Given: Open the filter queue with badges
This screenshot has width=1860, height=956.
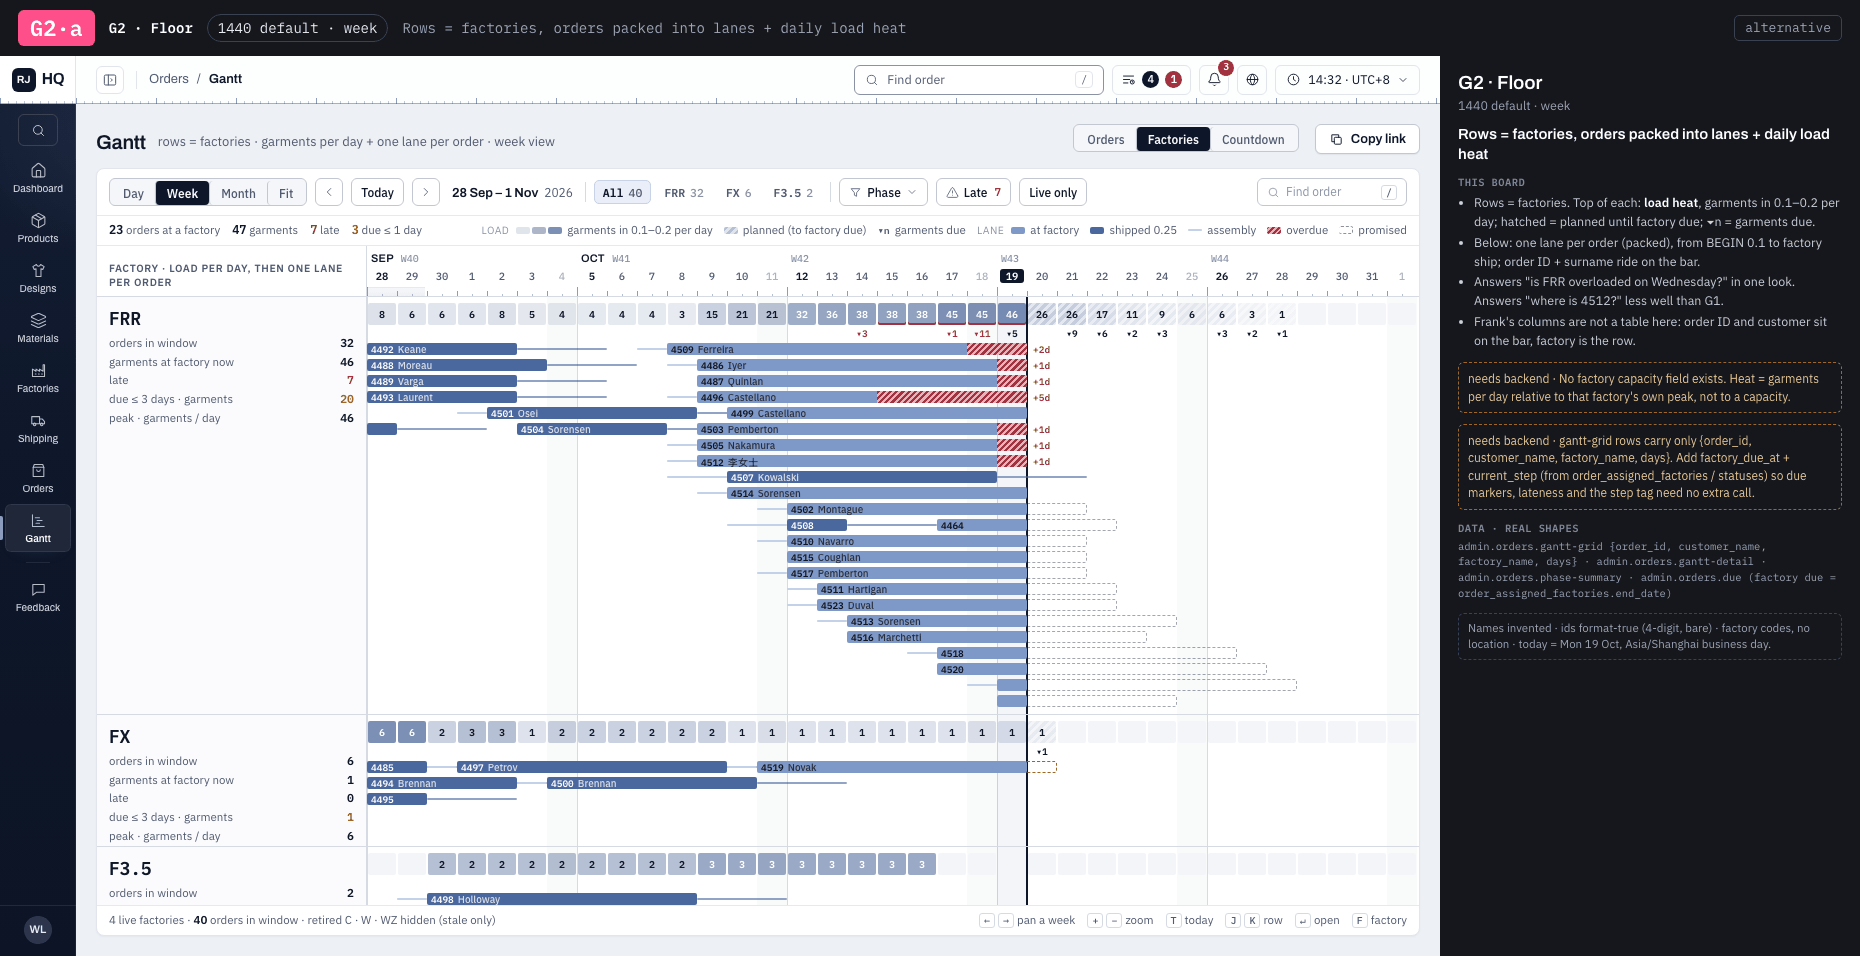Looking at the screenshot, I should coord(1151,80).
